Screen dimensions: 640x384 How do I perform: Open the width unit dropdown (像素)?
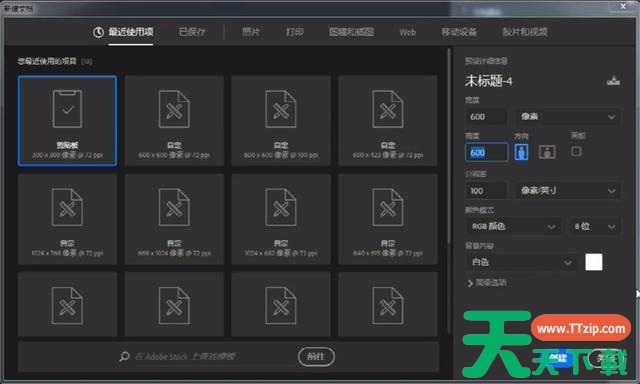pos(568,117)
